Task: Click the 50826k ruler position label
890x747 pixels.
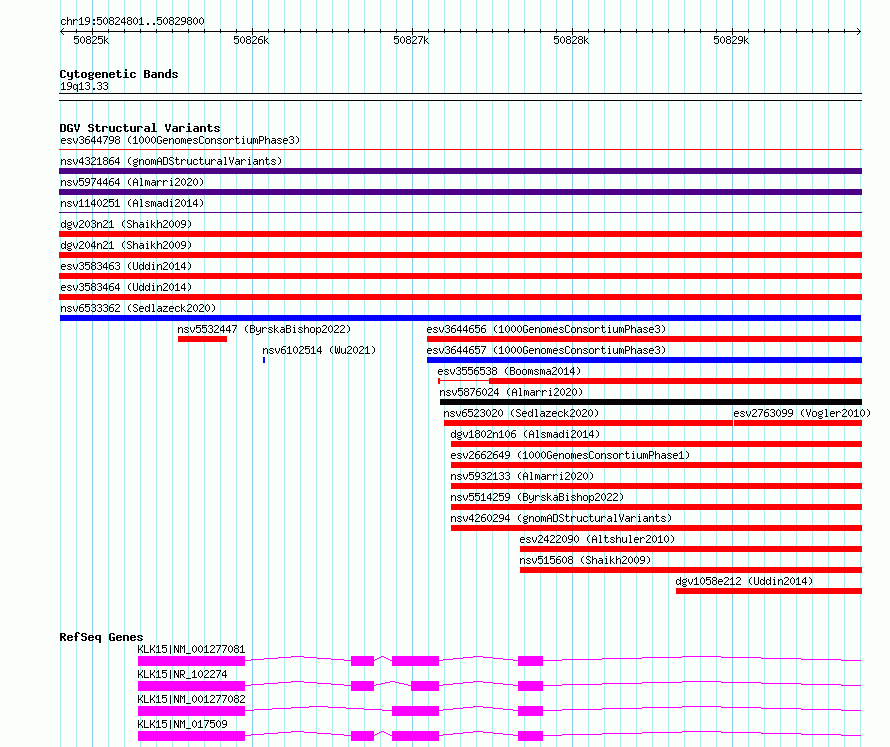Action: 251,40
